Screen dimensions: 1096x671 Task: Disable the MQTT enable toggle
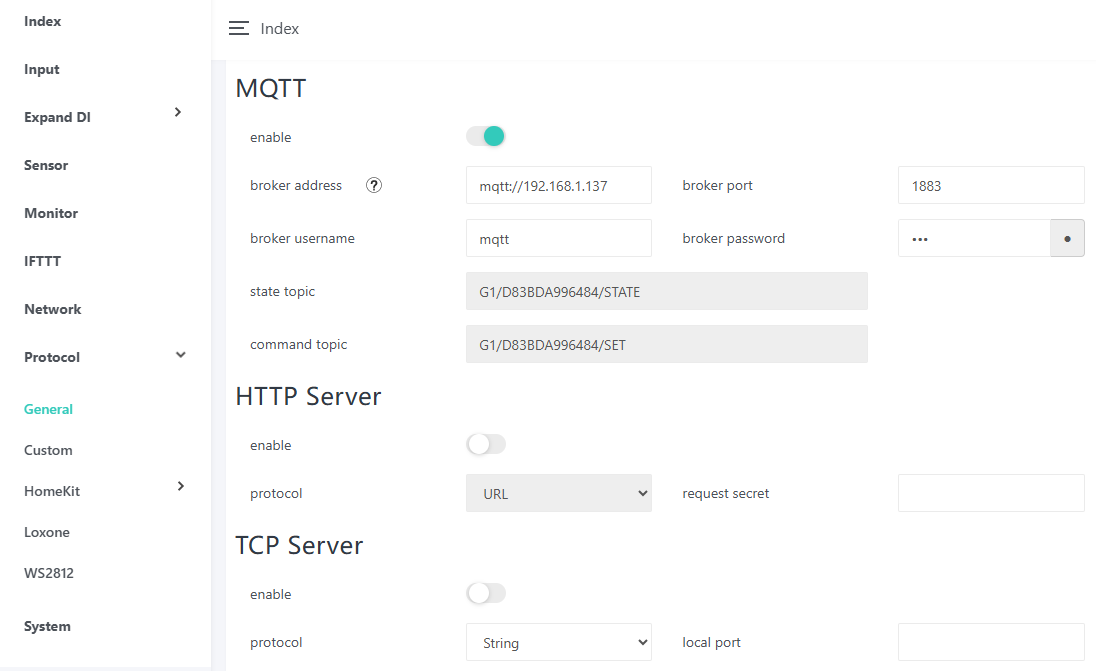[x=486, y=136]
